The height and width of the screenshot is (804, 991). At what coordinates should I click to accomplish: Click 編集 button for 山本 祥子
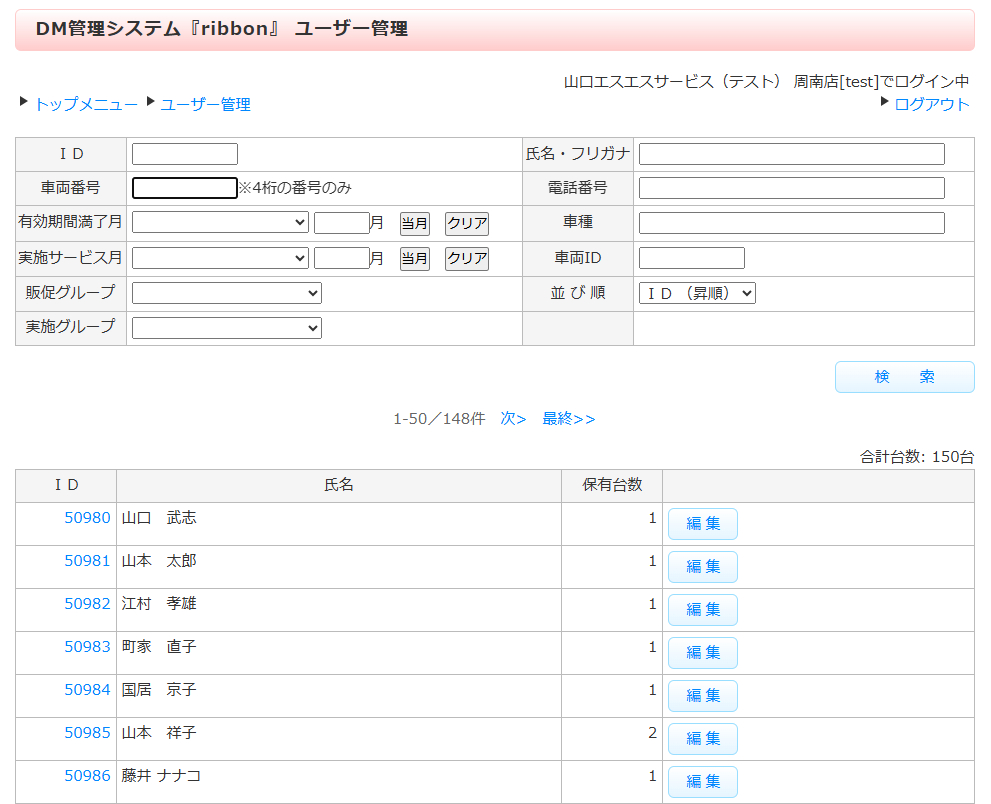coord(703,739)
